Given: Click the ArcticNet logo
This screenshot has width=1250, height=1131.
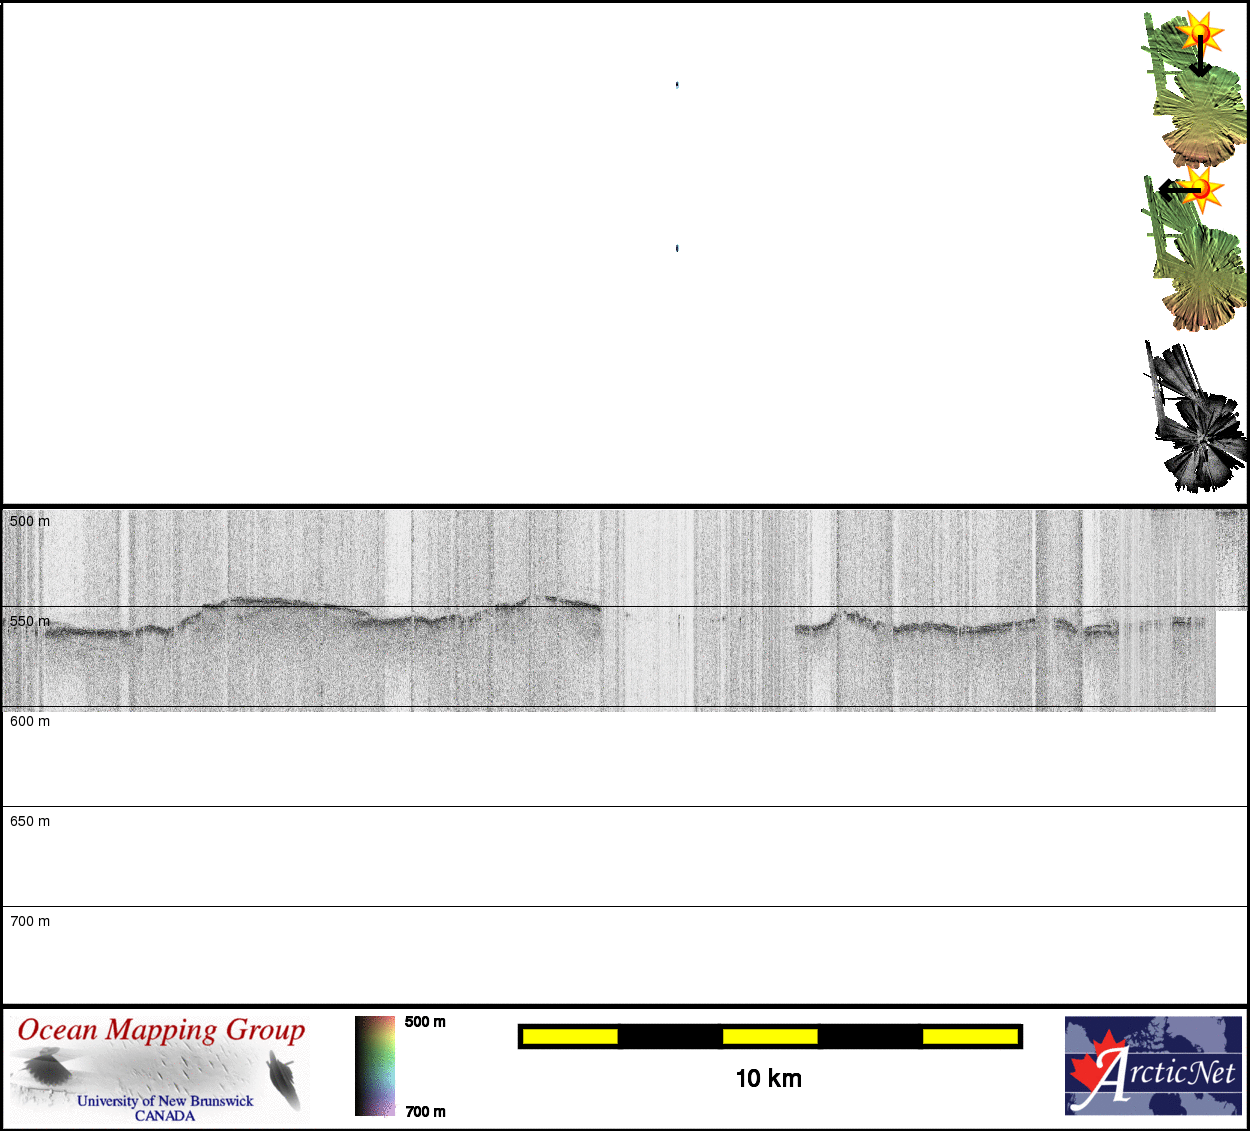Looking at the screenshot, I should (x=1153, y=1066).
